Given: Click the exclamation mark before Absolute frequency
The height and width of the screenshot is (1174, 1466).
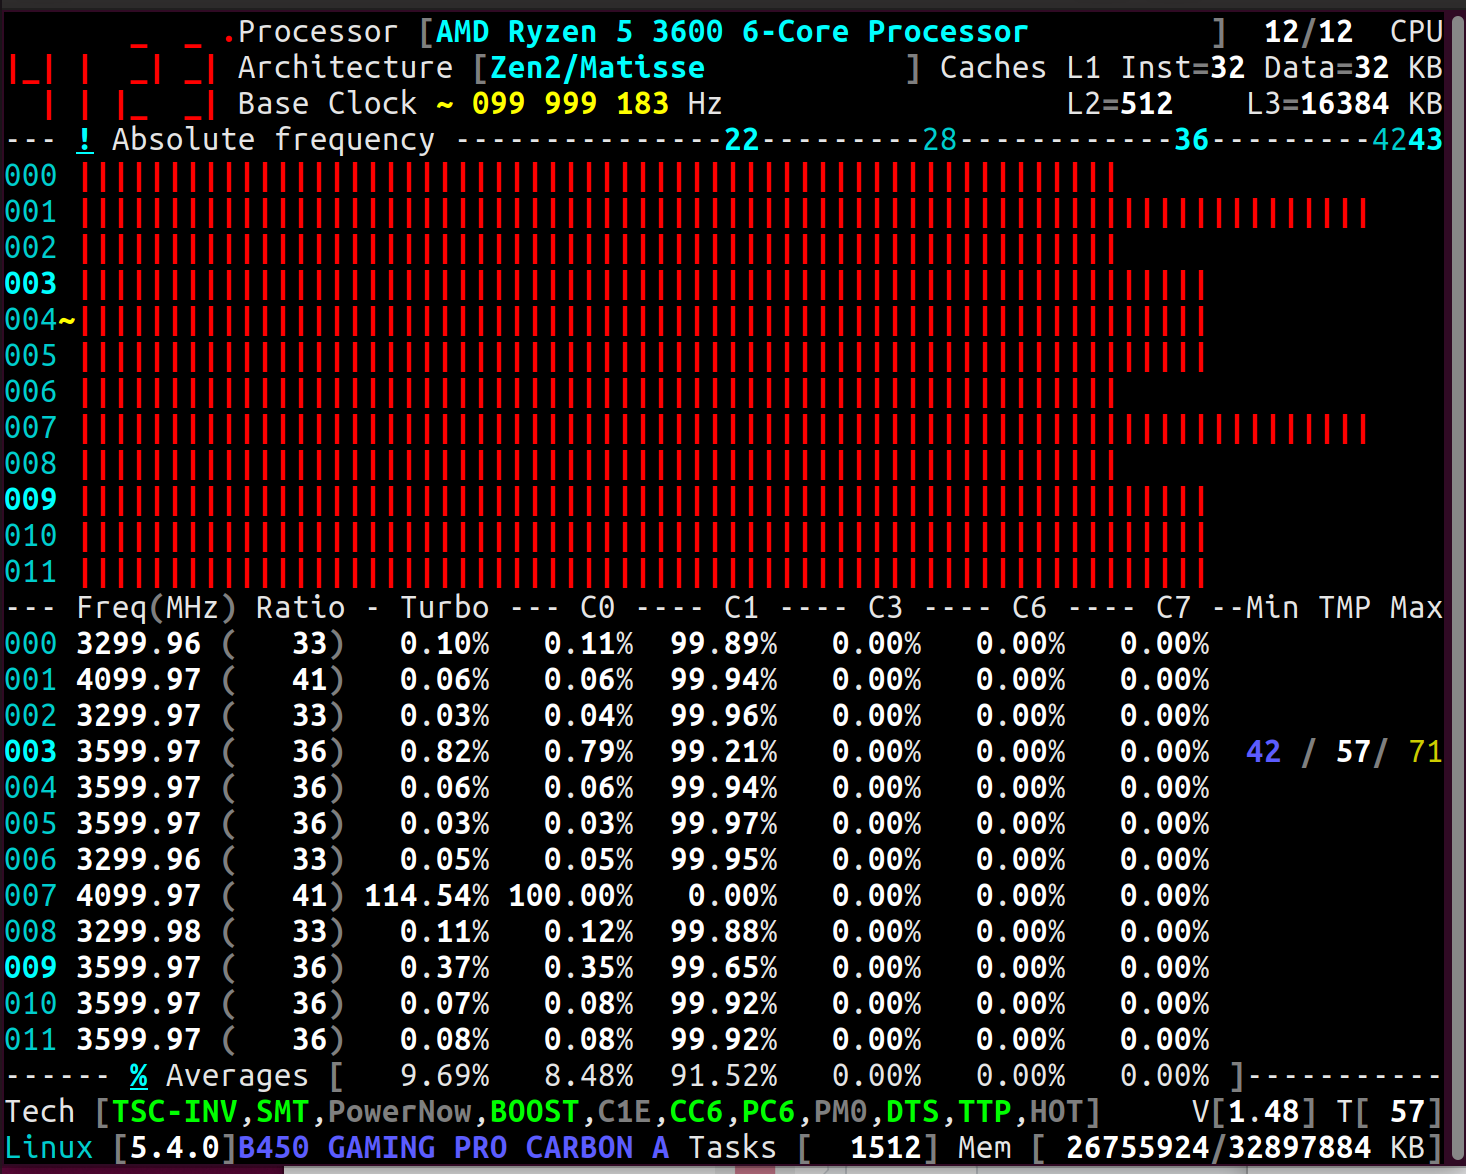Looking at the screenshot, I should pos(85,140).
